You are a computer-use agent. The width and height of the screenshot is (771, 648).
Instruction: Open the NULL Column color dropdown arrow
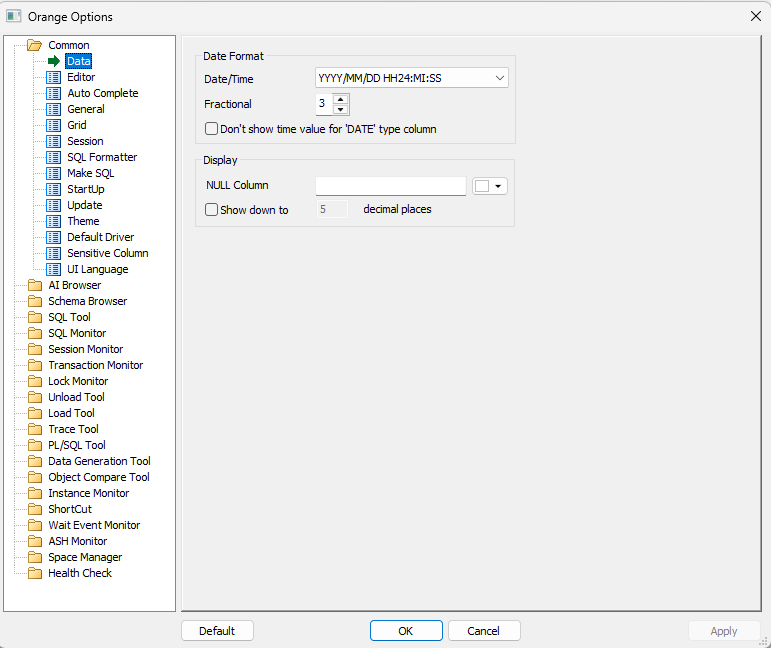(498, 186)
